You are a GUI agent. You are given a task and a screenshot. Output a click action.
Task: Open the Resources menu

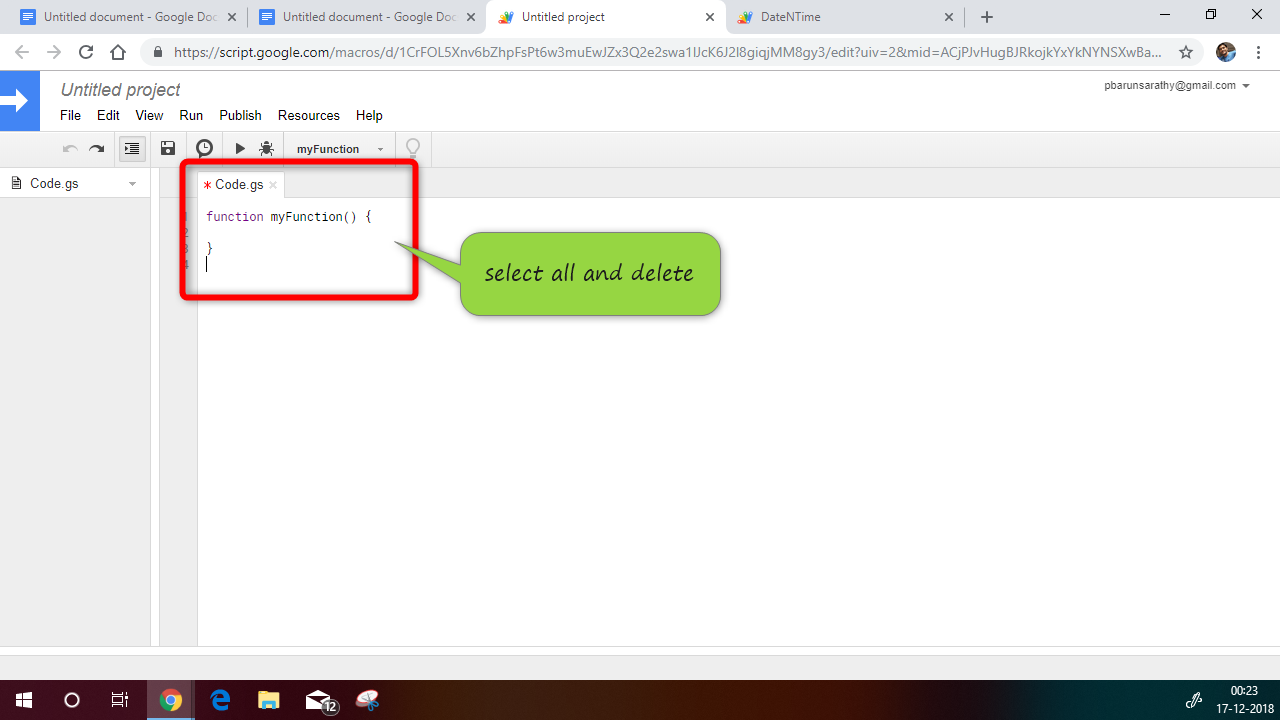tap(309, 115)
